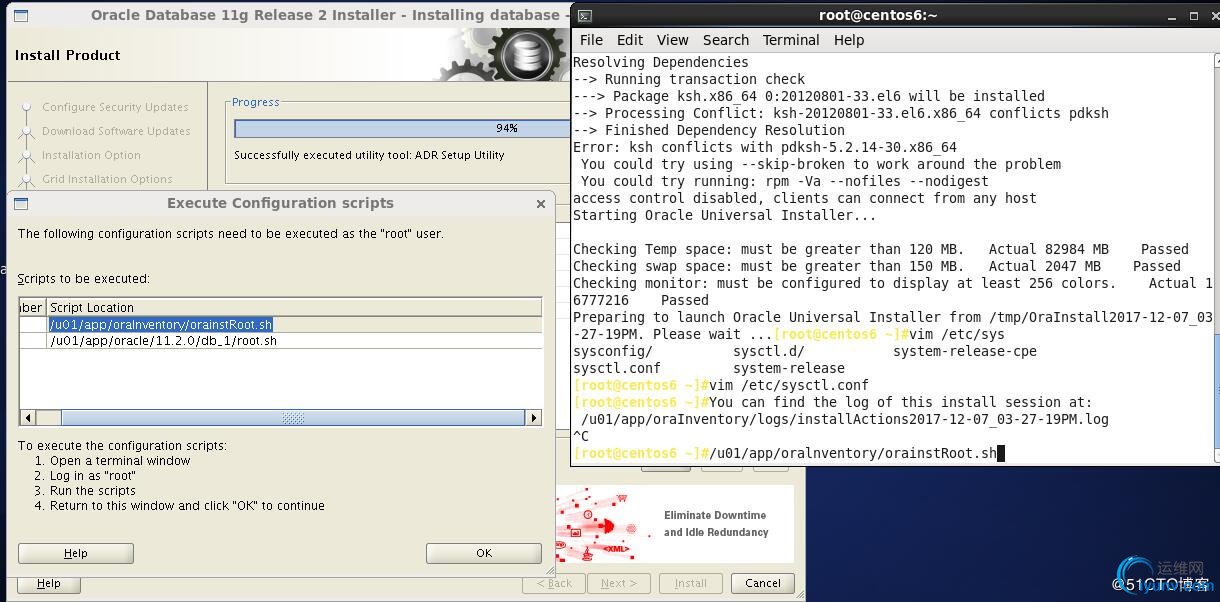This screenshot has width=1220, height=602.
Task: Click the Oracle installer window menu icon
Action: click(x=20, y=15)
